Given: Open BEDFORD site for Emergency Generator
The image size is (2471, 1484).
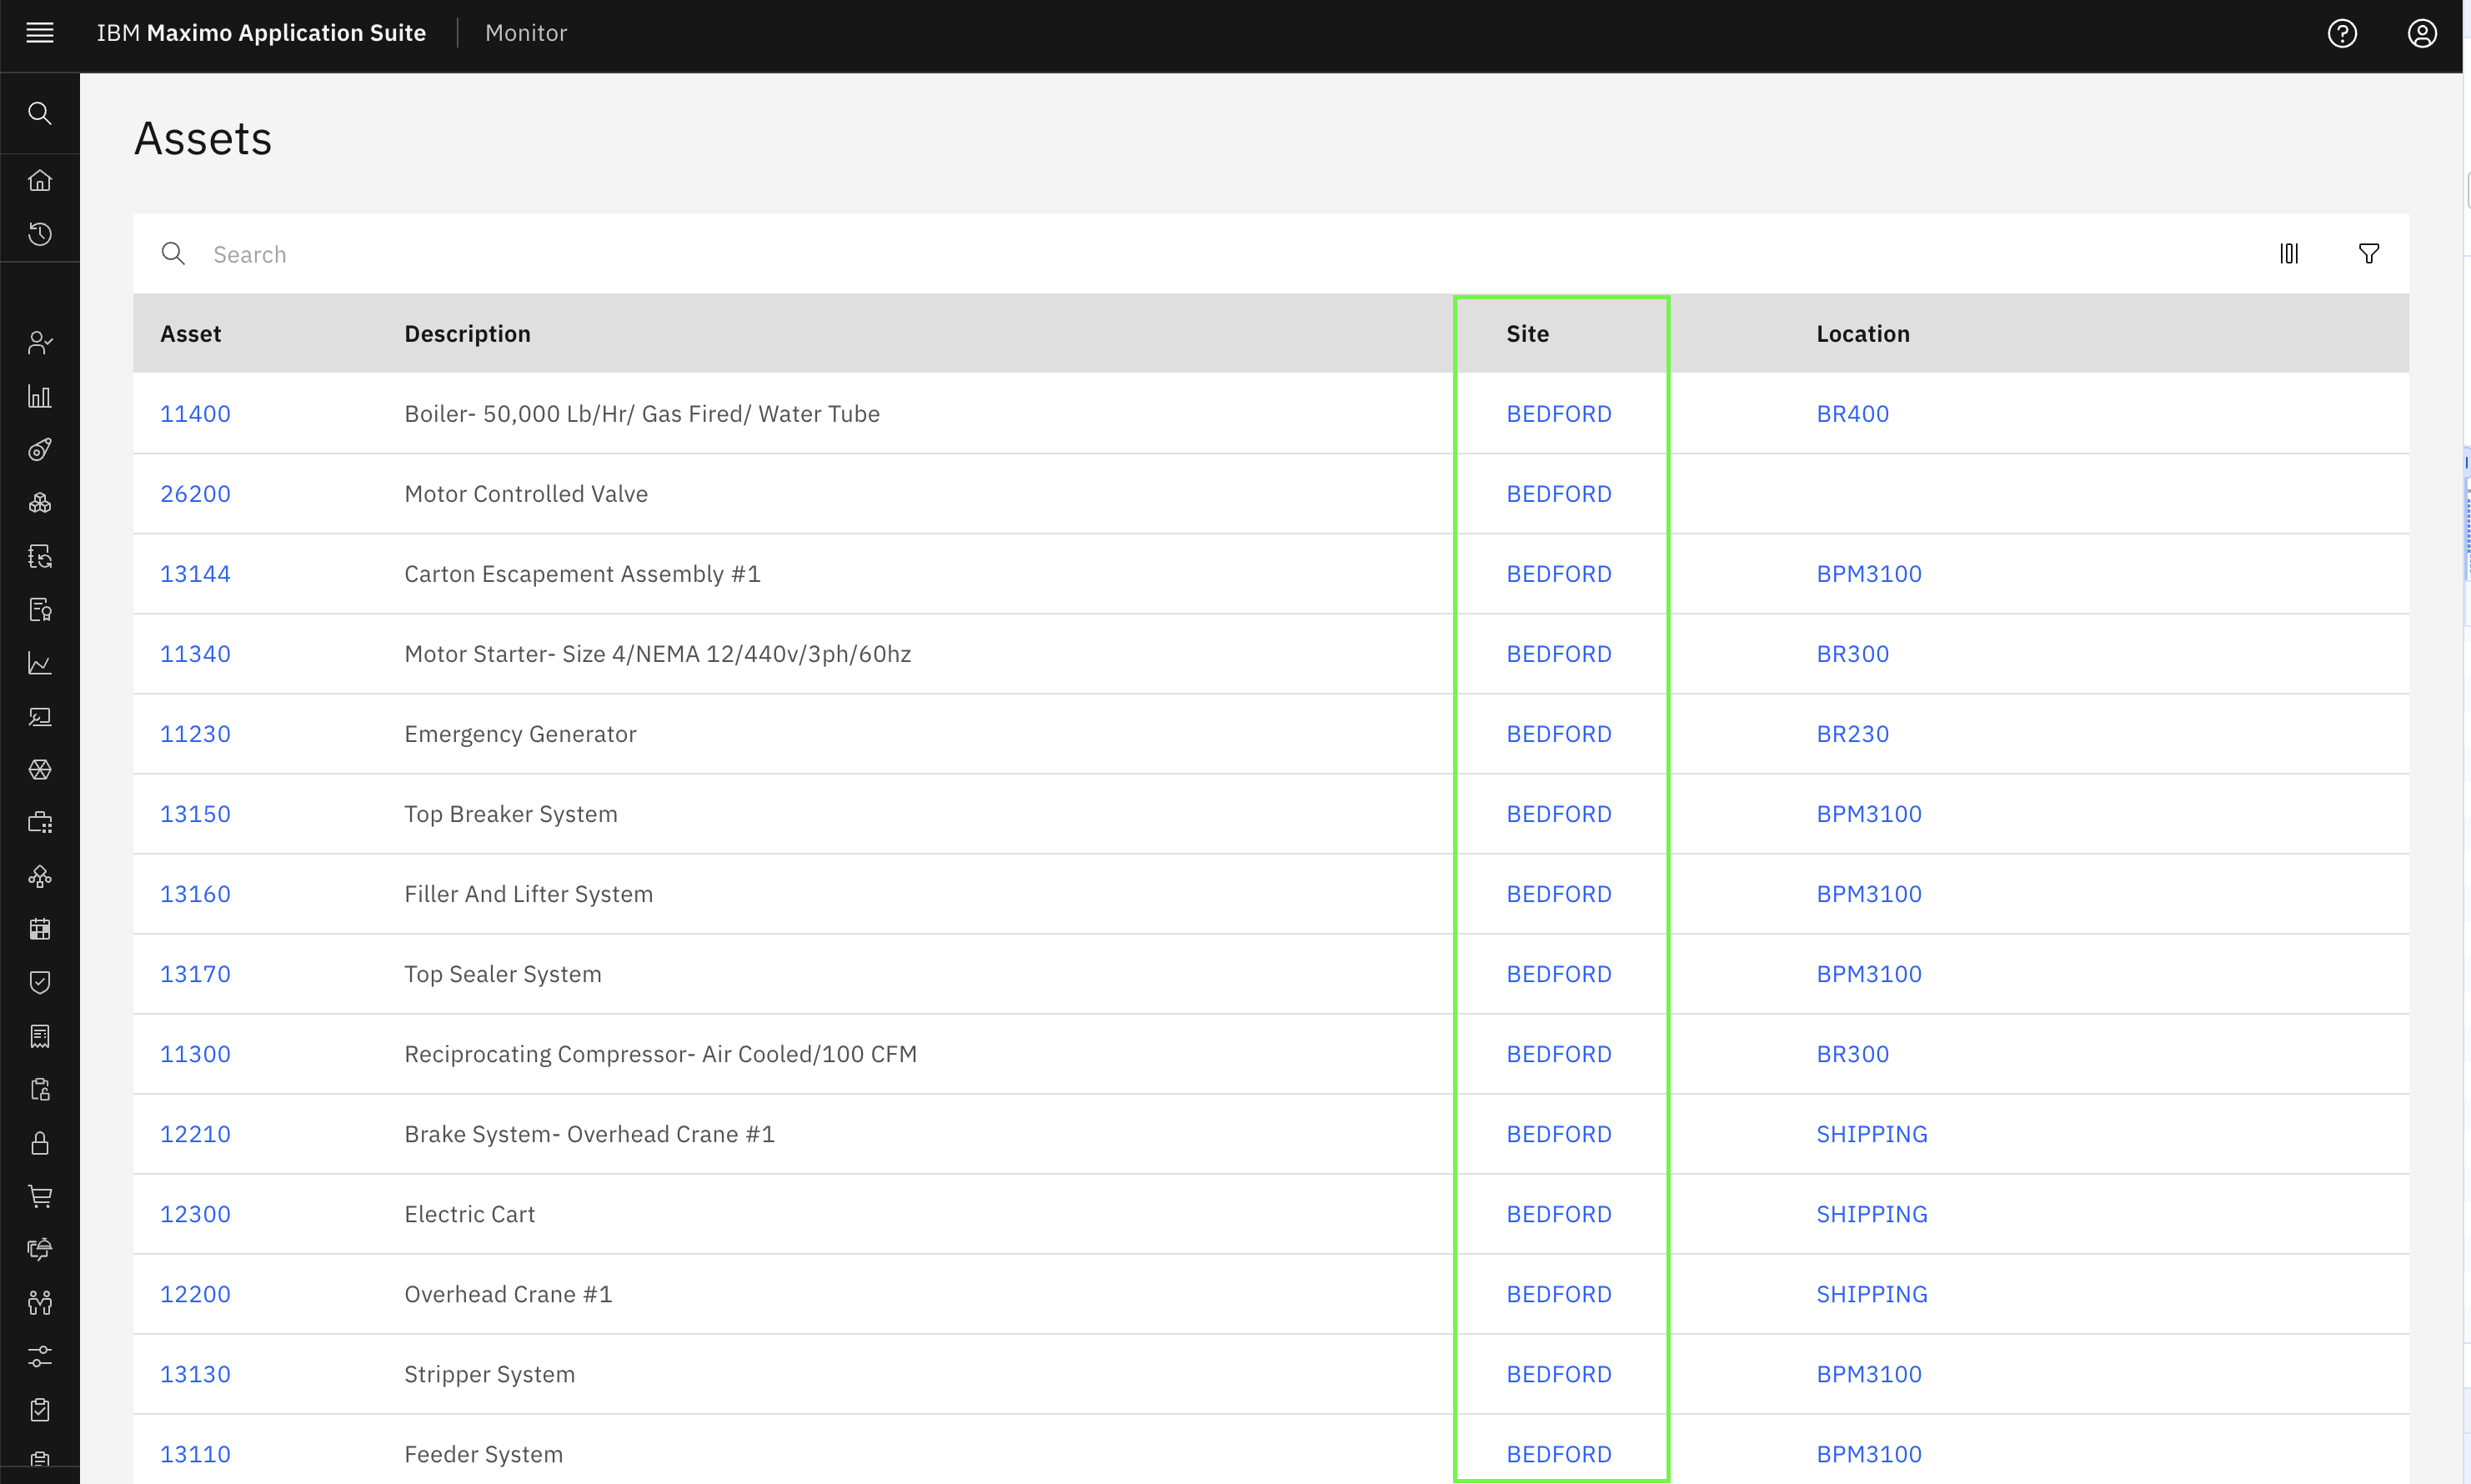Looking at the screenshot, I should (1559, 734).
